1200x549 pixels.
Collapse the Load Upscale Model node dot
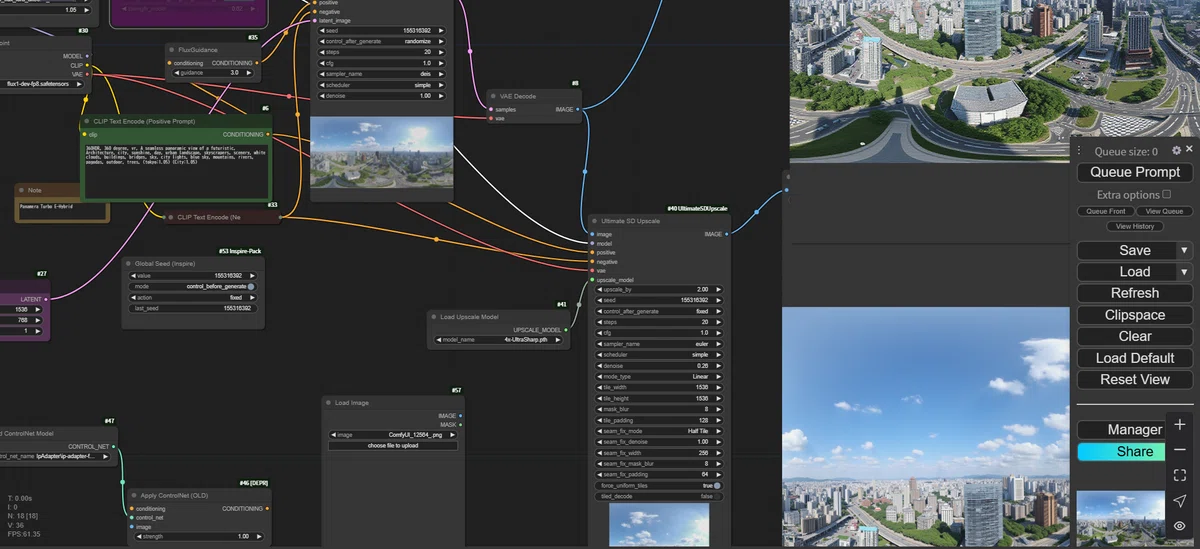point(433,317)
